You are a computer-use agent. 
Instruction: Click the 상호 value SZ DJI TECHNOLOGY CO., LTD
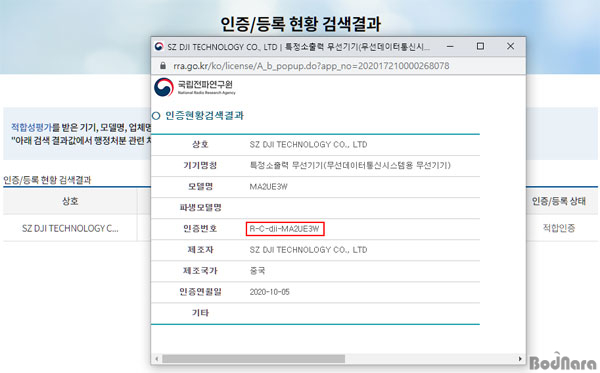308,145
